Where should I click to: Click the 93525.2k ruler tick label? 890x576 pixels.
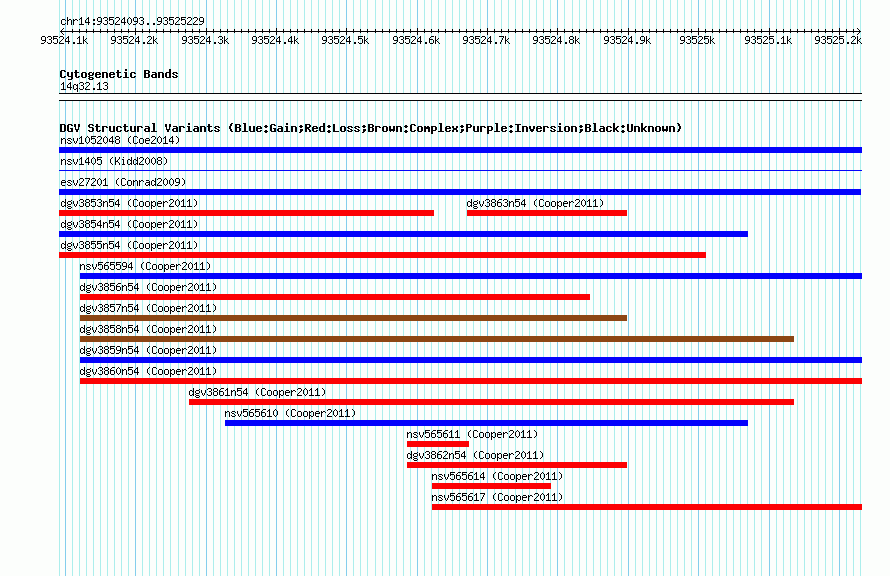838,40
